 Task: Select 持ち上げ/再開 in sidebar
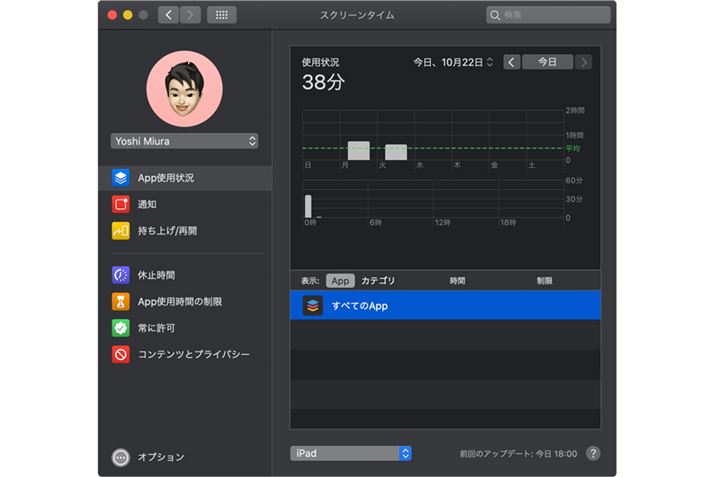click(185, 231)
